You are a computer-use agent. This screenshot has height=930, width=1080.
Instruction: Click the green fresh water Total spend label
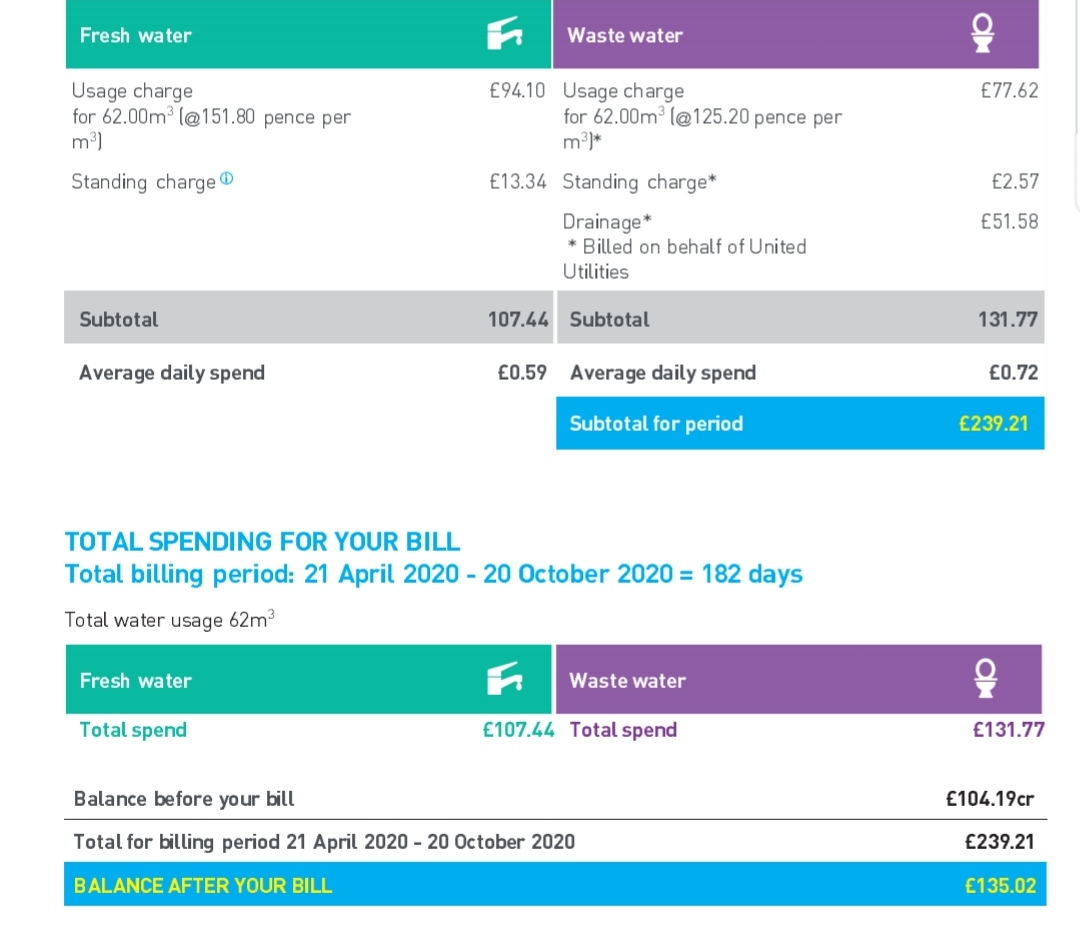click(133, 730)
